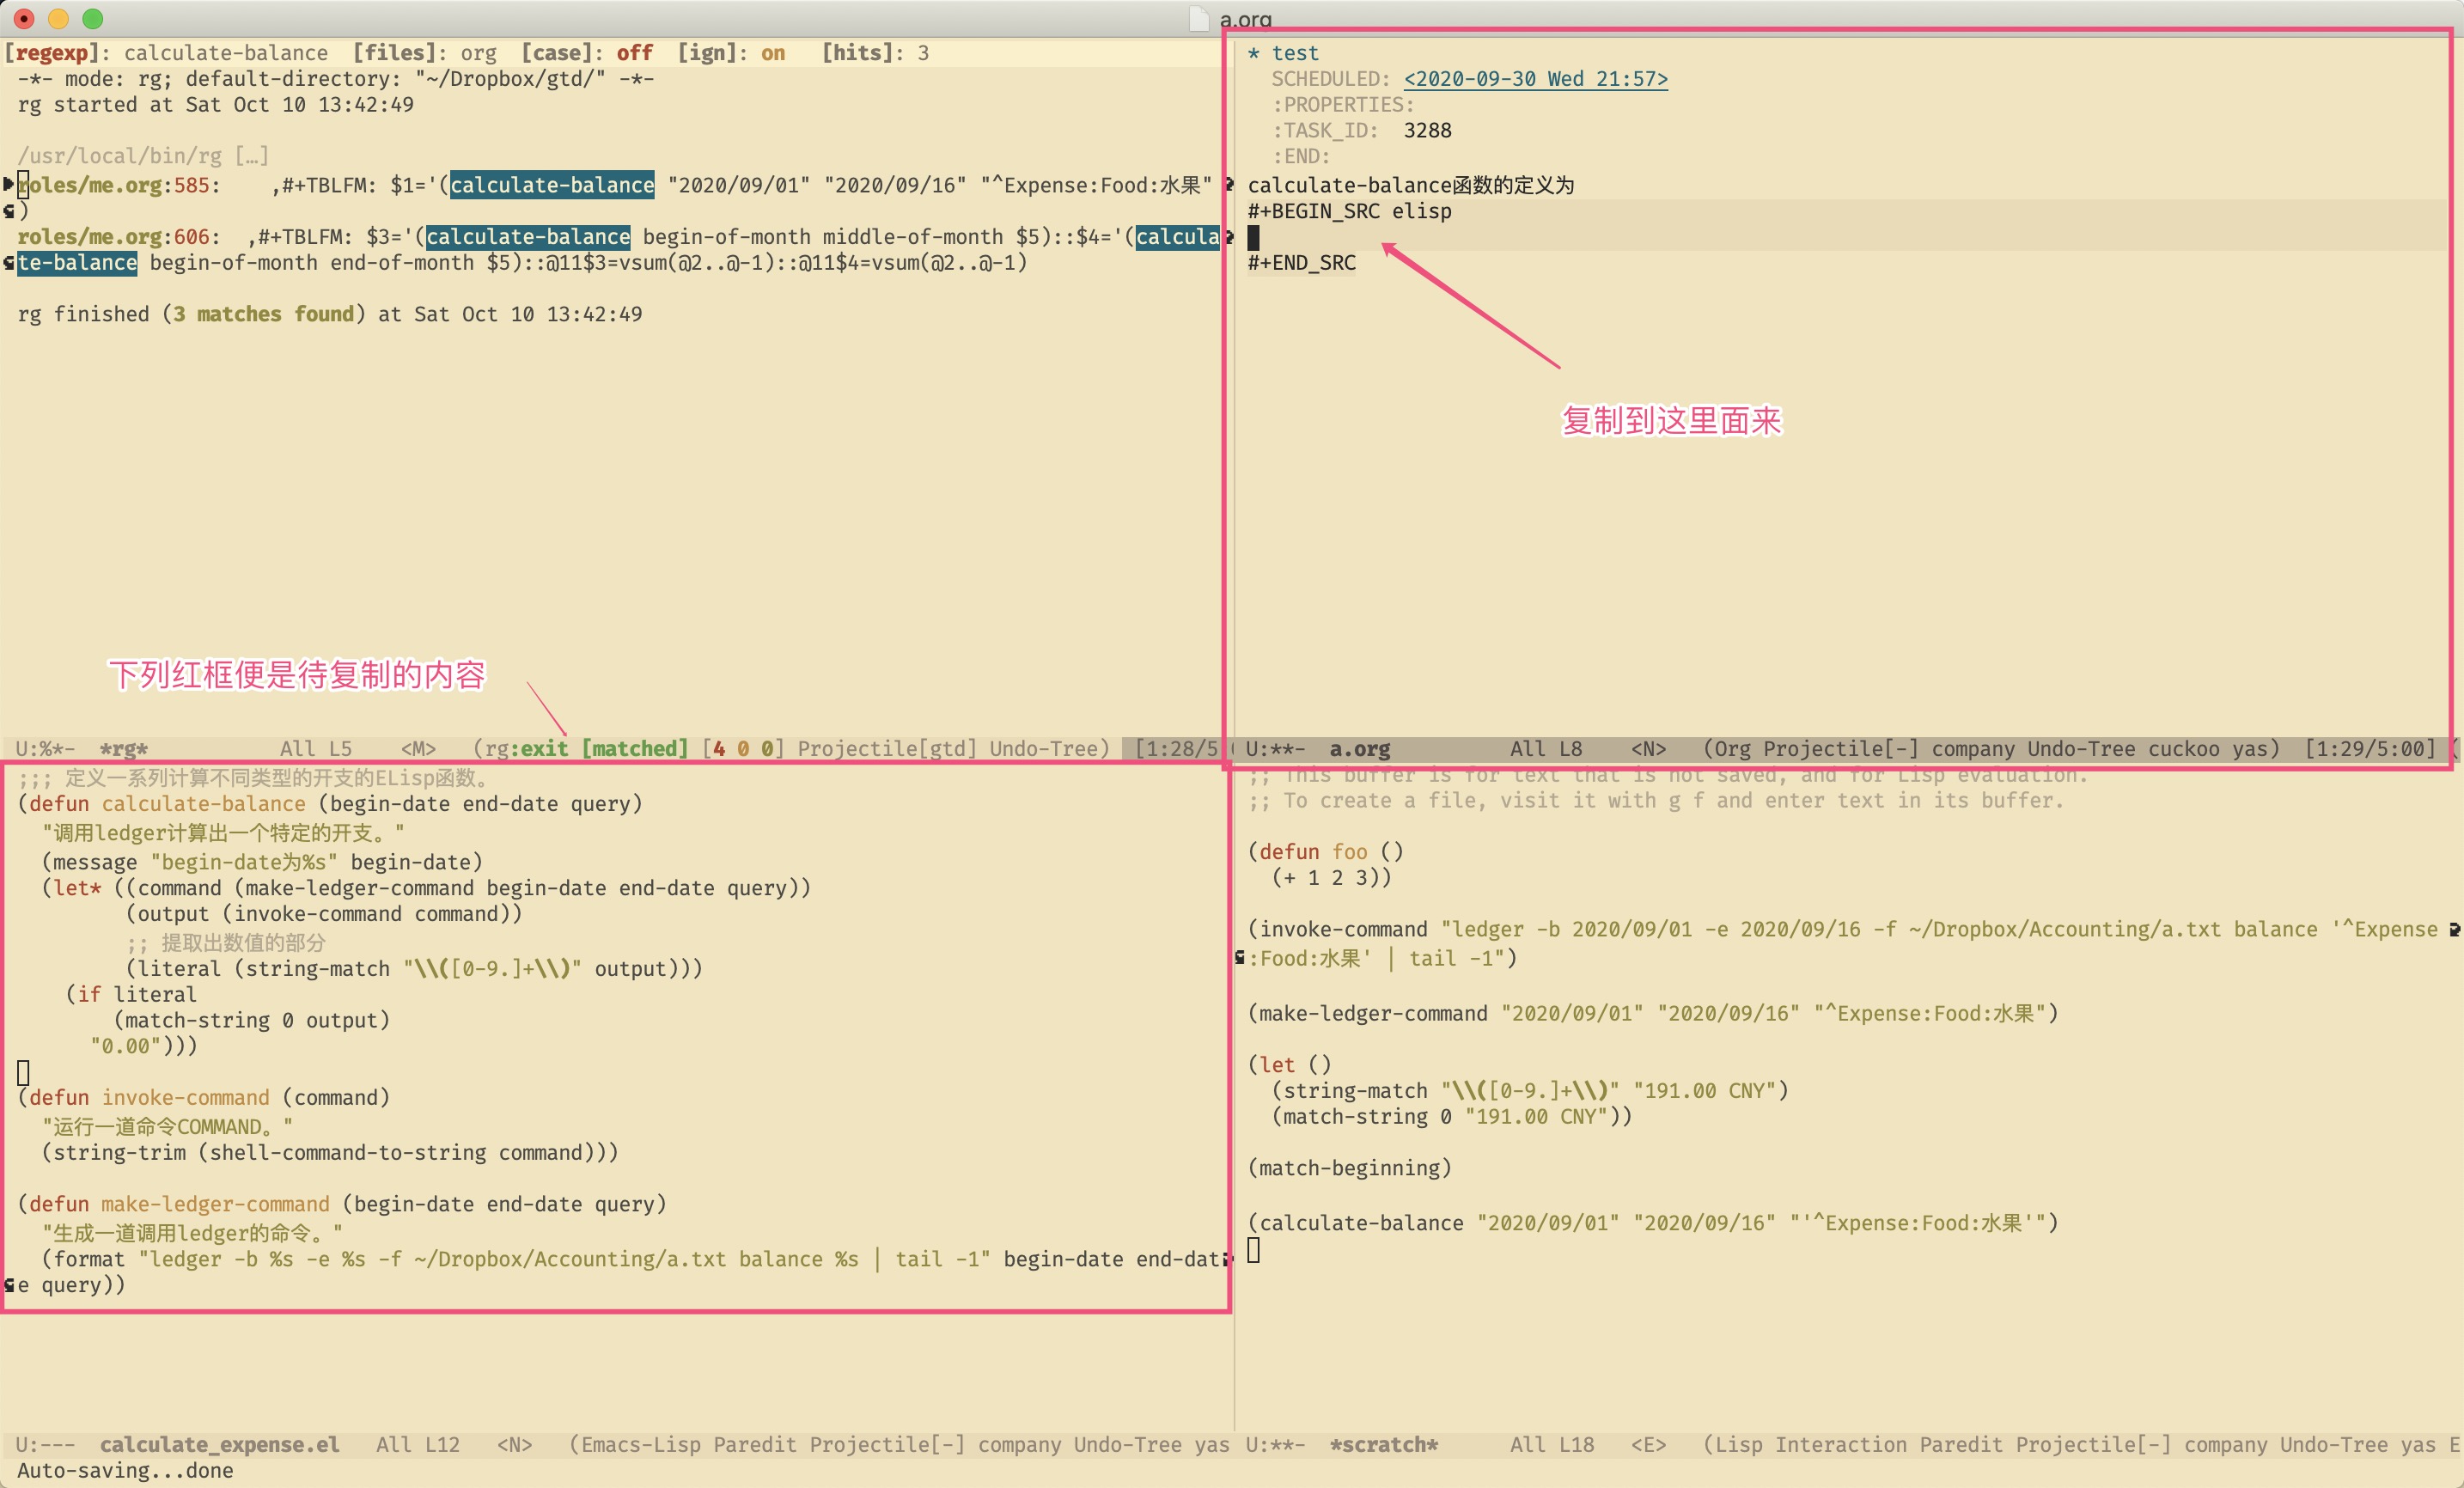The width and height of the screenshot is (2464, 1488).
Task: Expand the hidden /usr/local/bin/rg command line
Action: [252, 156]
